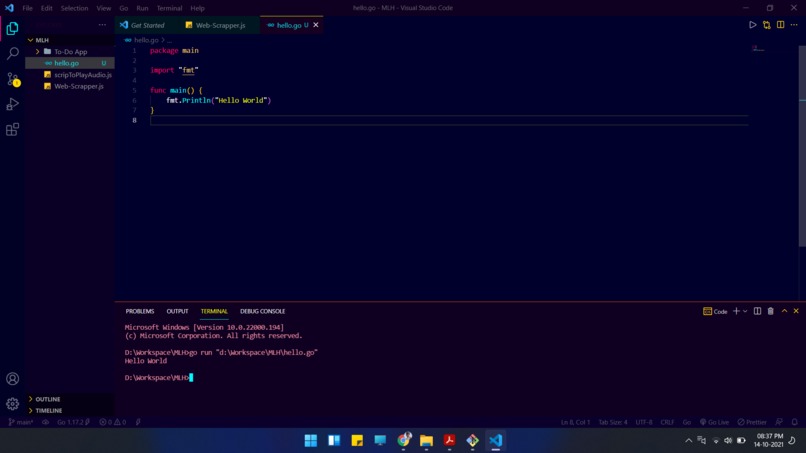
Task: Open the View menu
Action: tap(103, 8)
